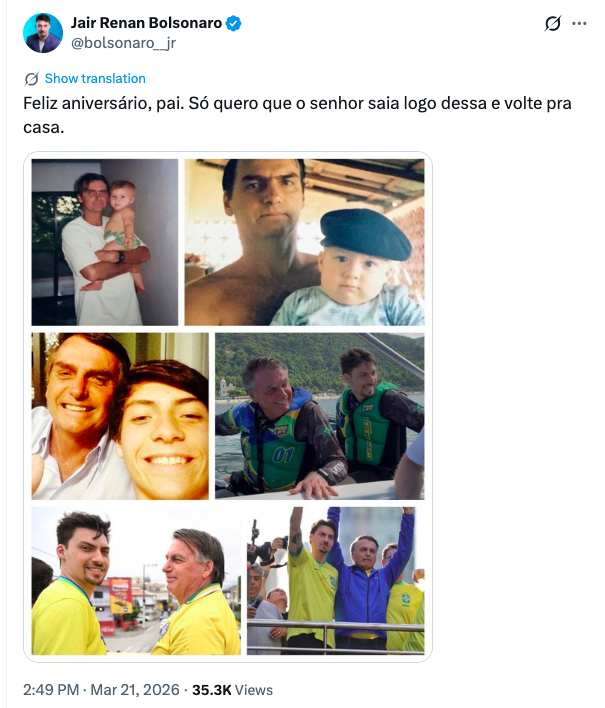Screen dimensions: 605x708
Task: Open the three-dot more options menu
Action: point(579,23)
